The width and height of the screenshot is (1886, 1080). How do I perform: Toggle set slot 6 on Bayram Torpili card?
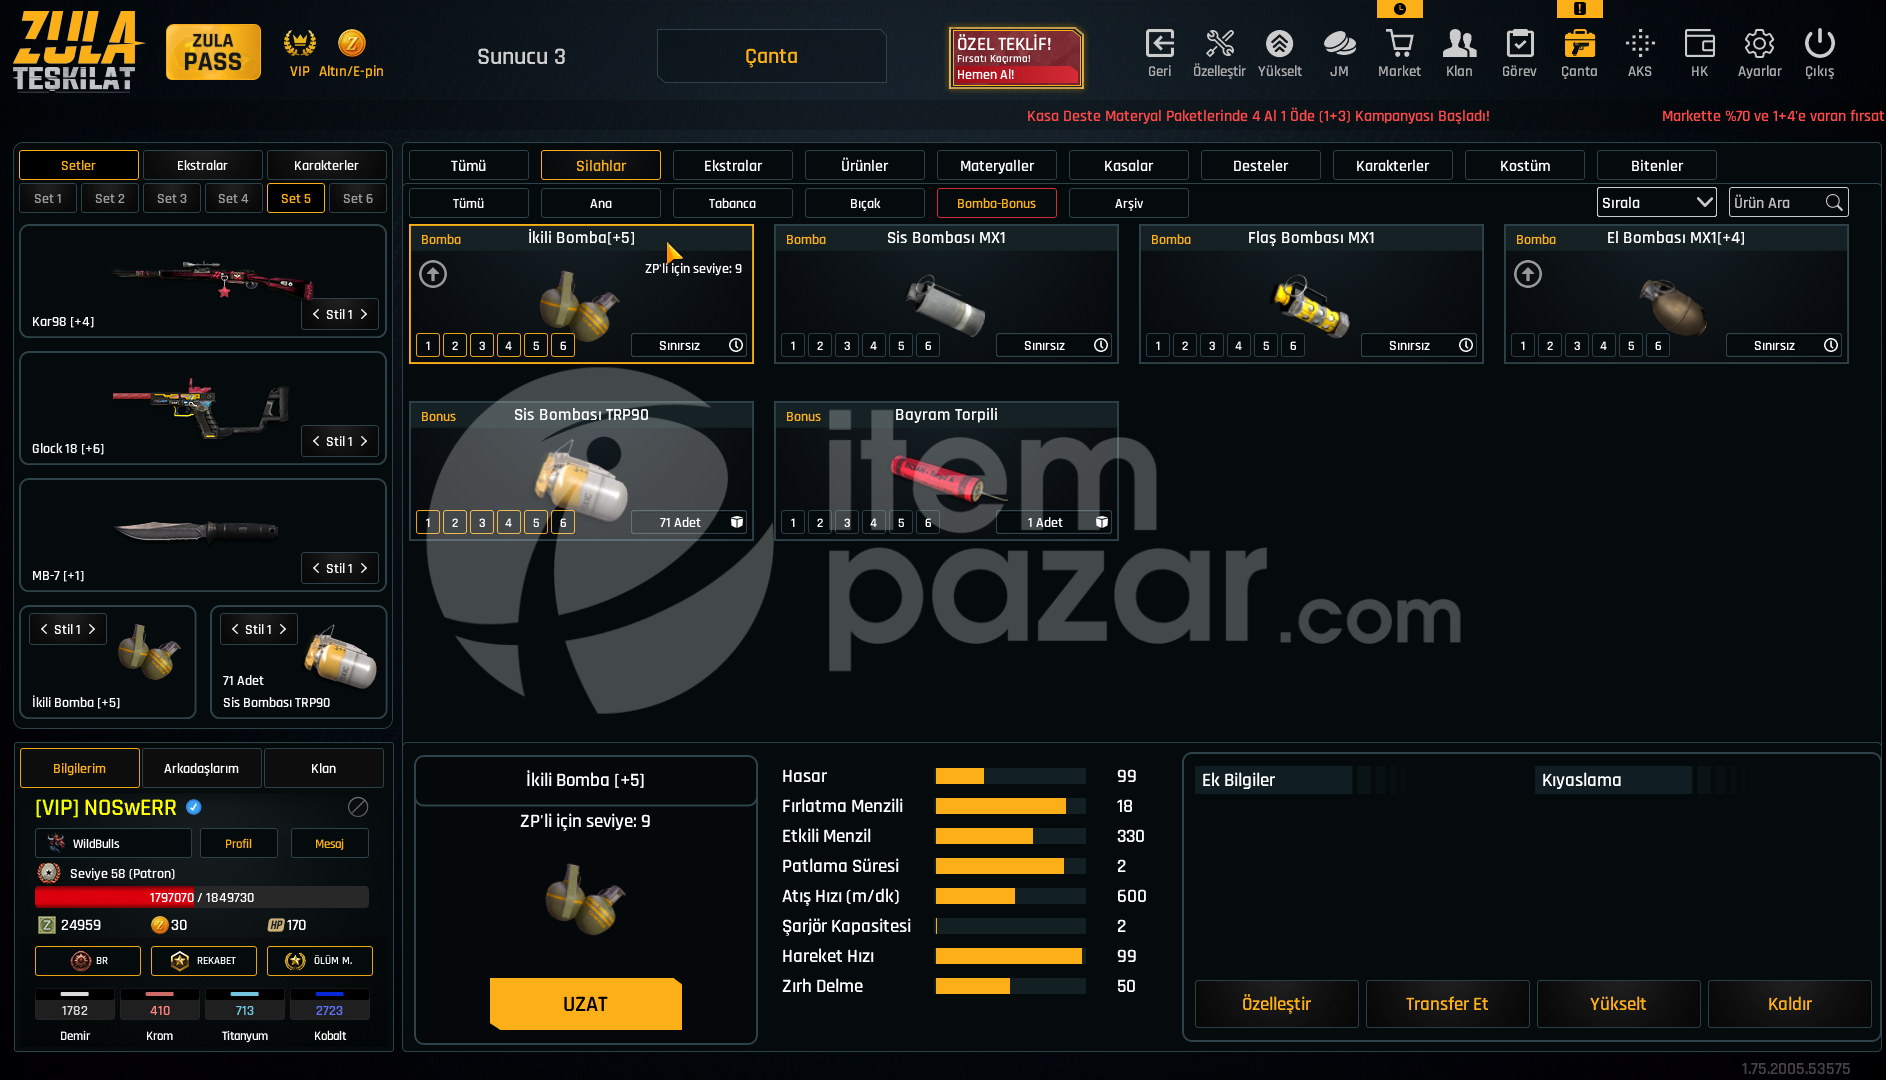pyautogui.click(x=928, y=522)
